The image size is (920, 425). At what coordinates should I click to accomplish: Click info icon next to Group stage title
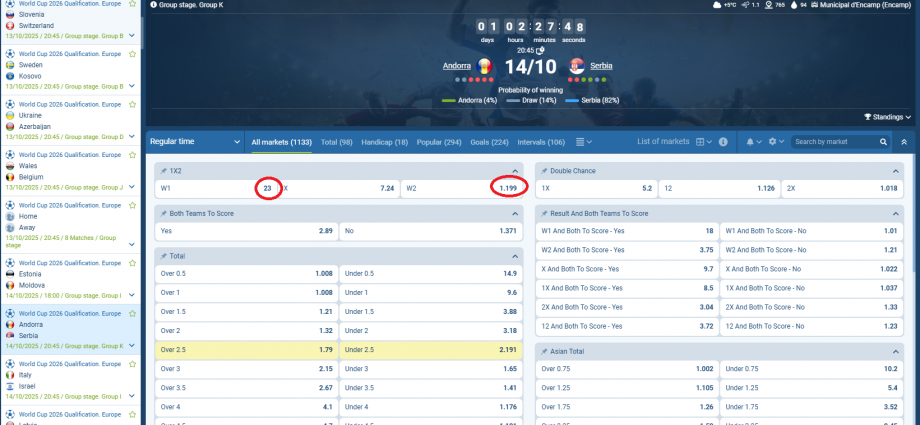tap(152, 5)
